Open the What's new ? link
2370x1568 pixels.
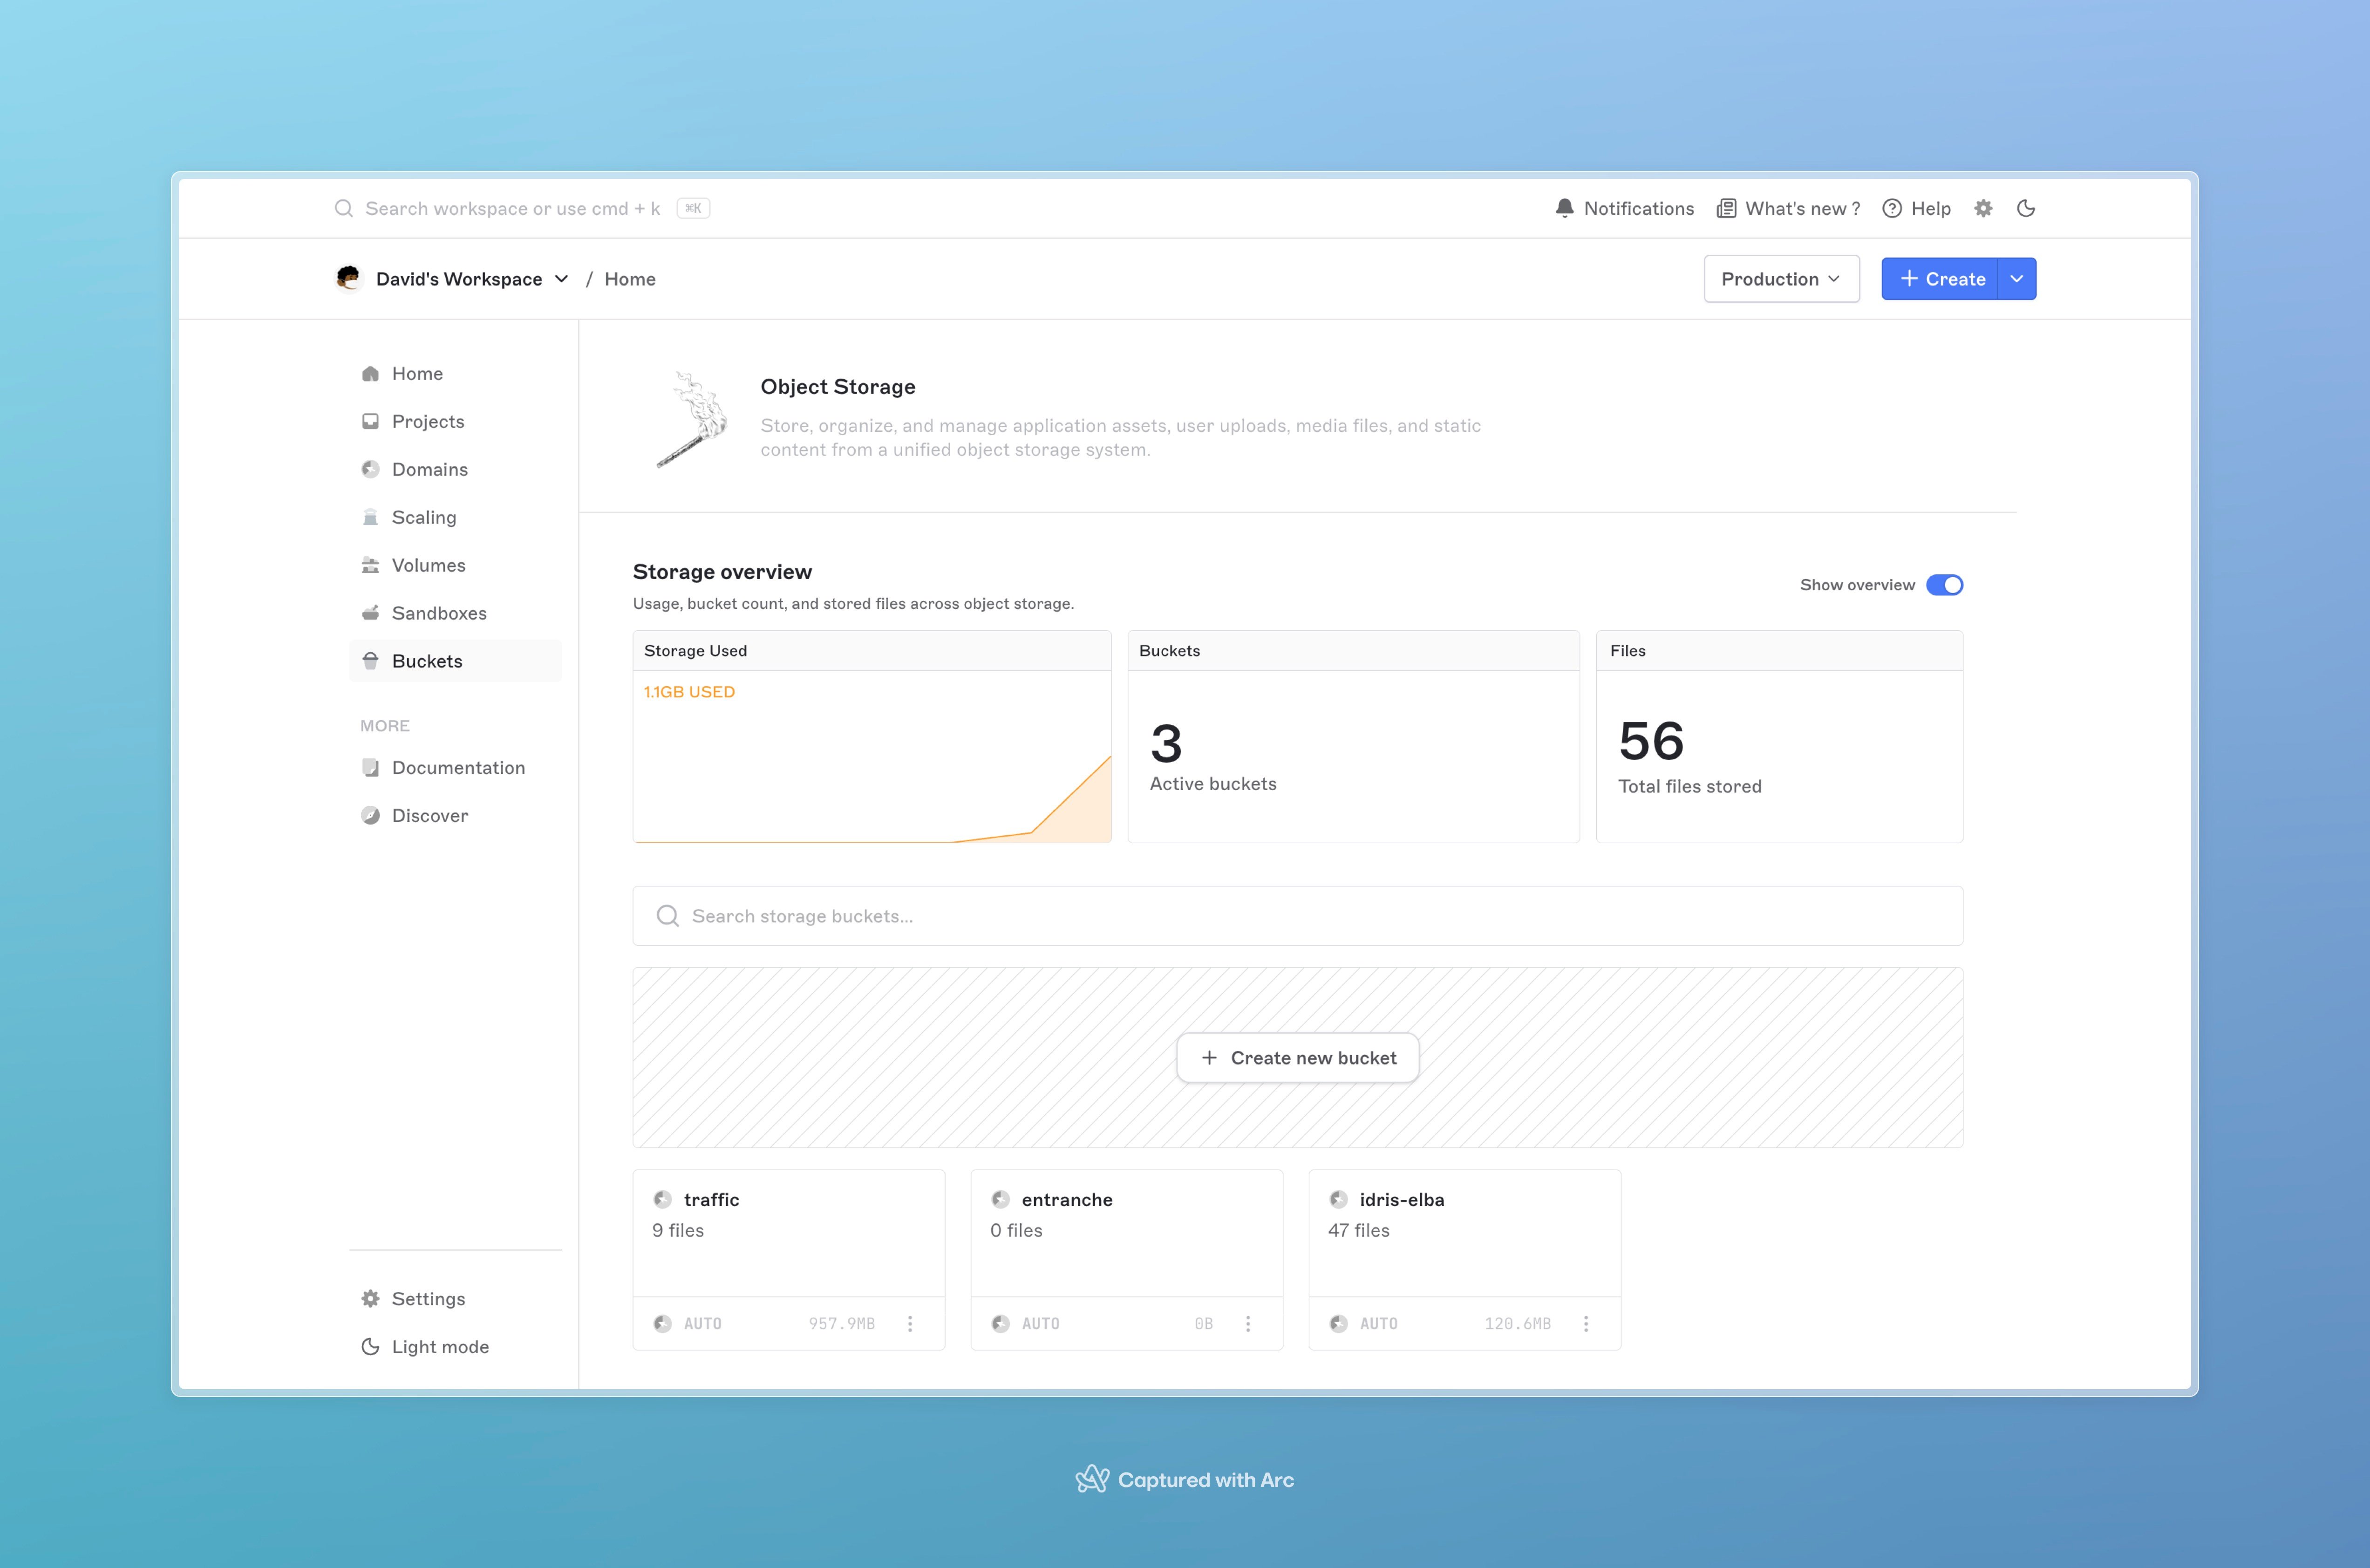[1802, 208]
